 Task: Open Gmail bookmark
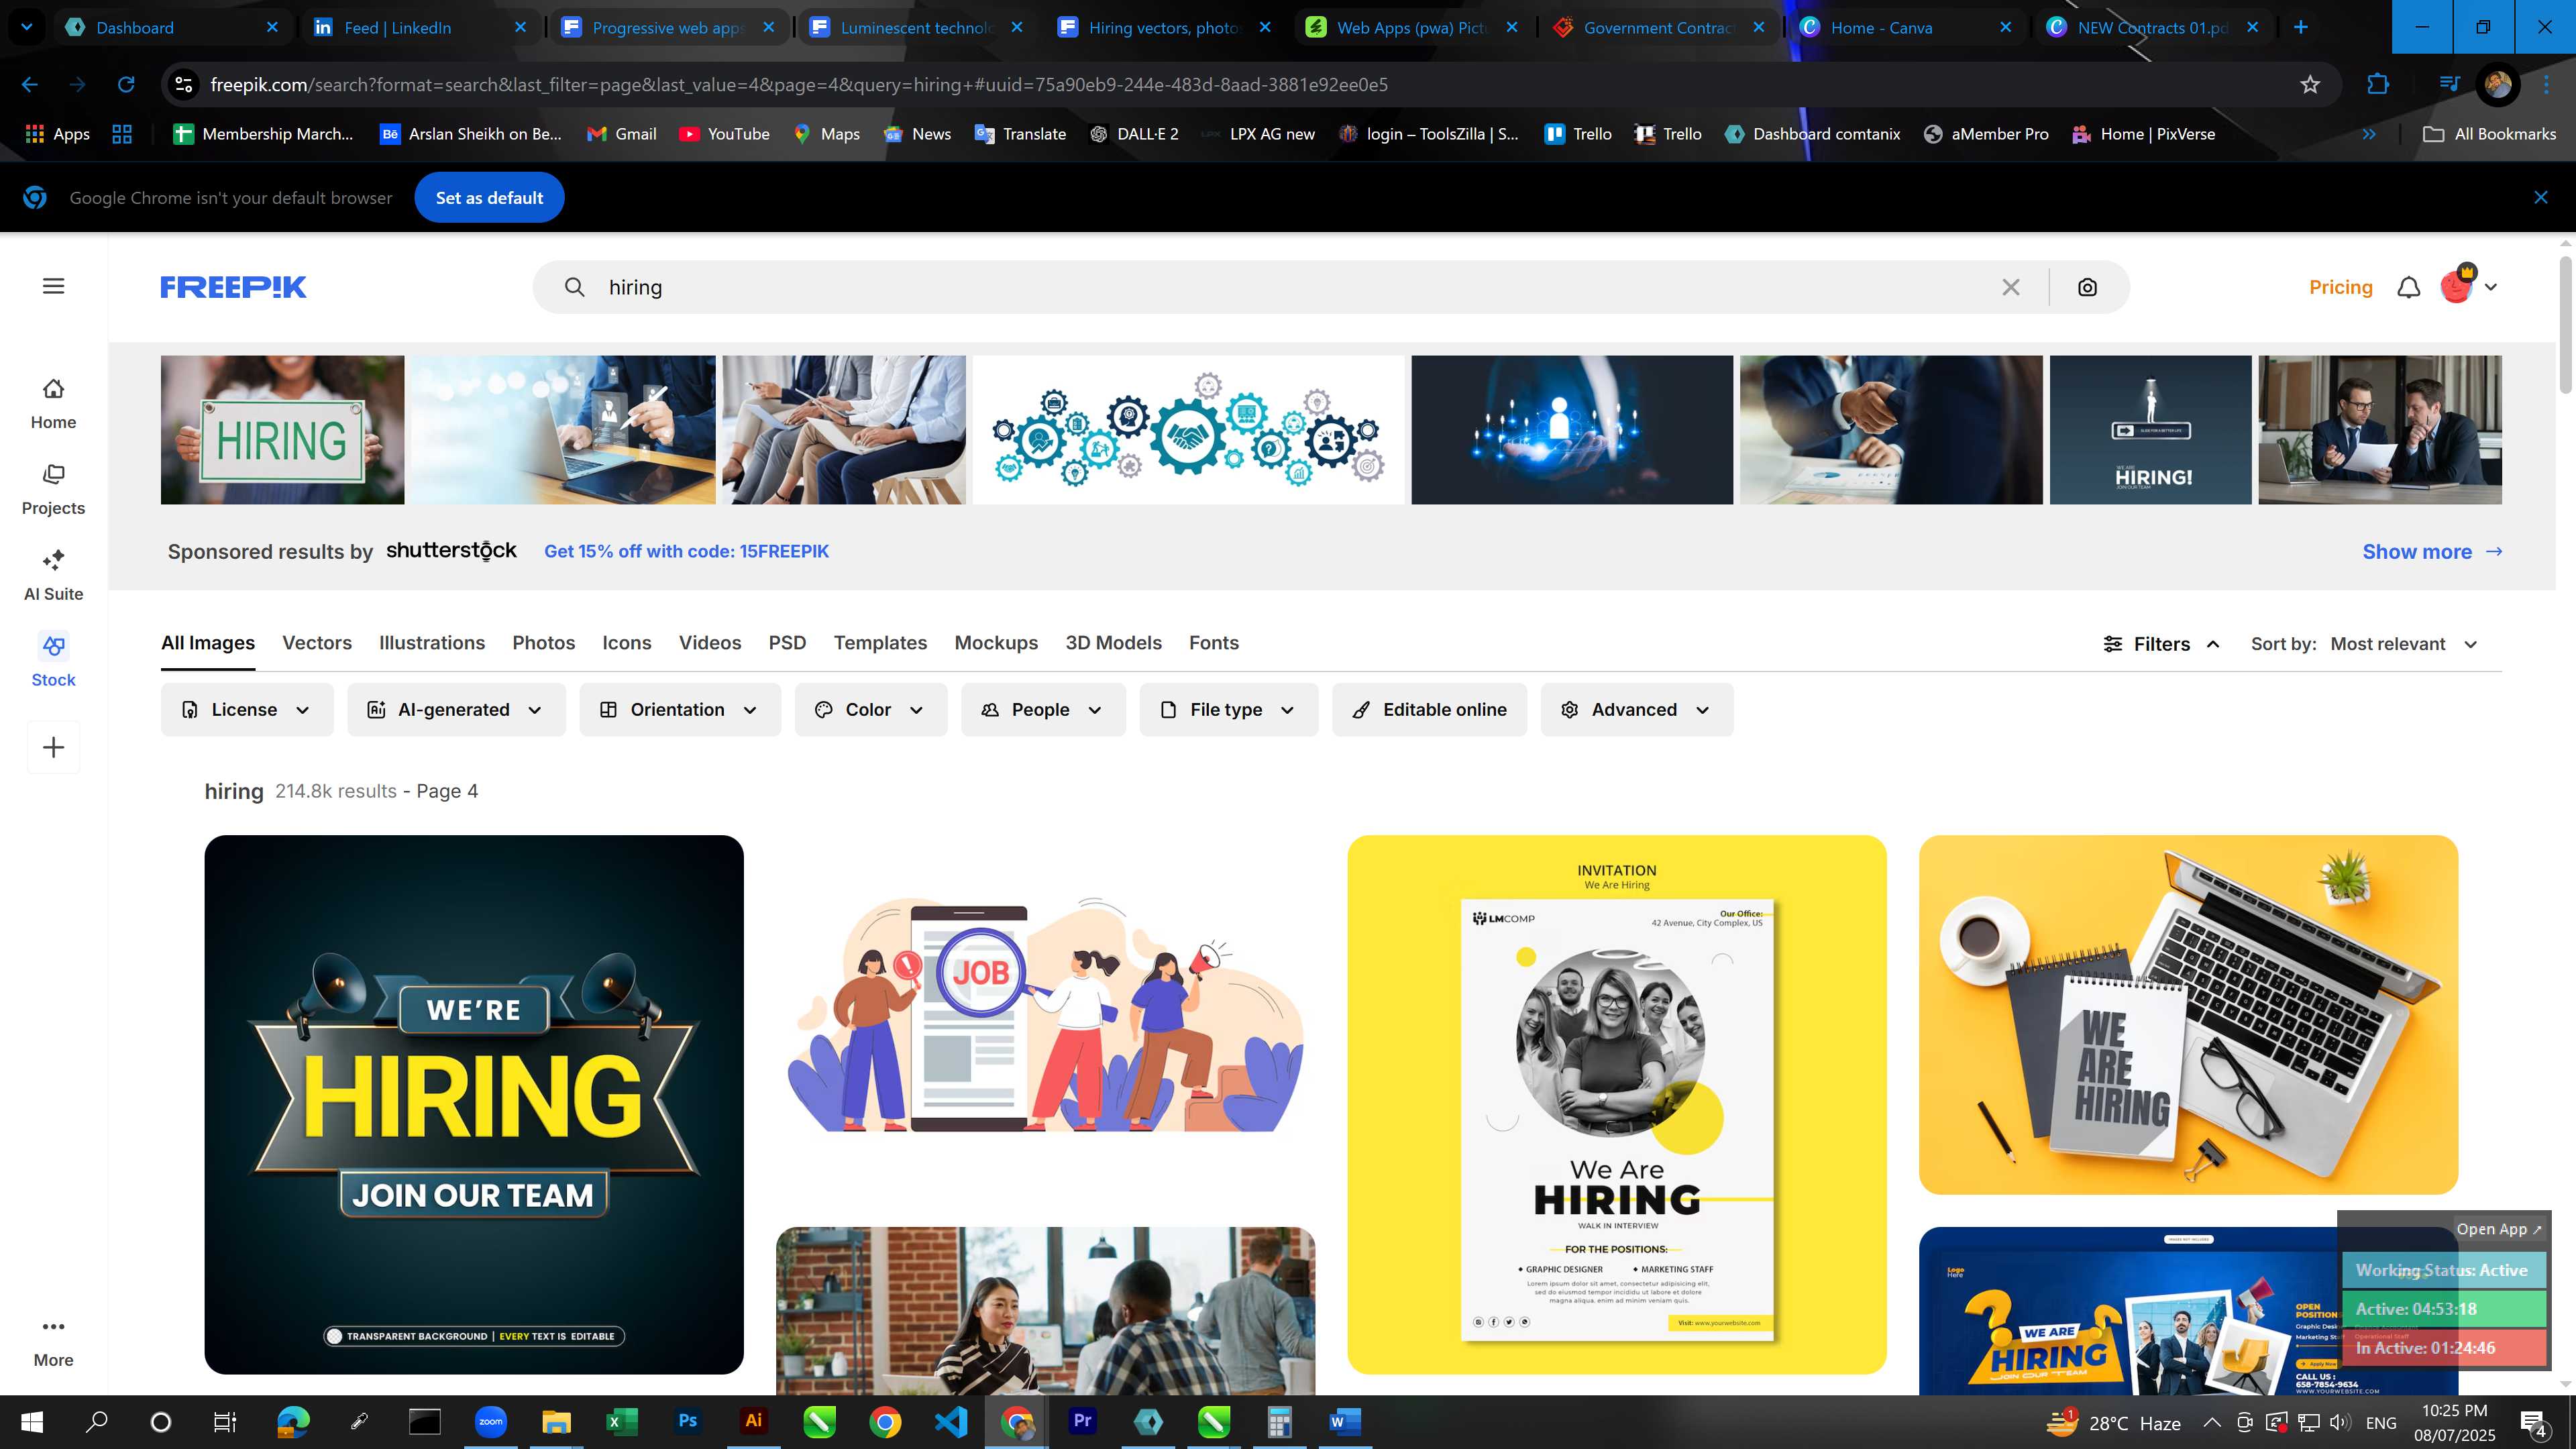[621, 134]
